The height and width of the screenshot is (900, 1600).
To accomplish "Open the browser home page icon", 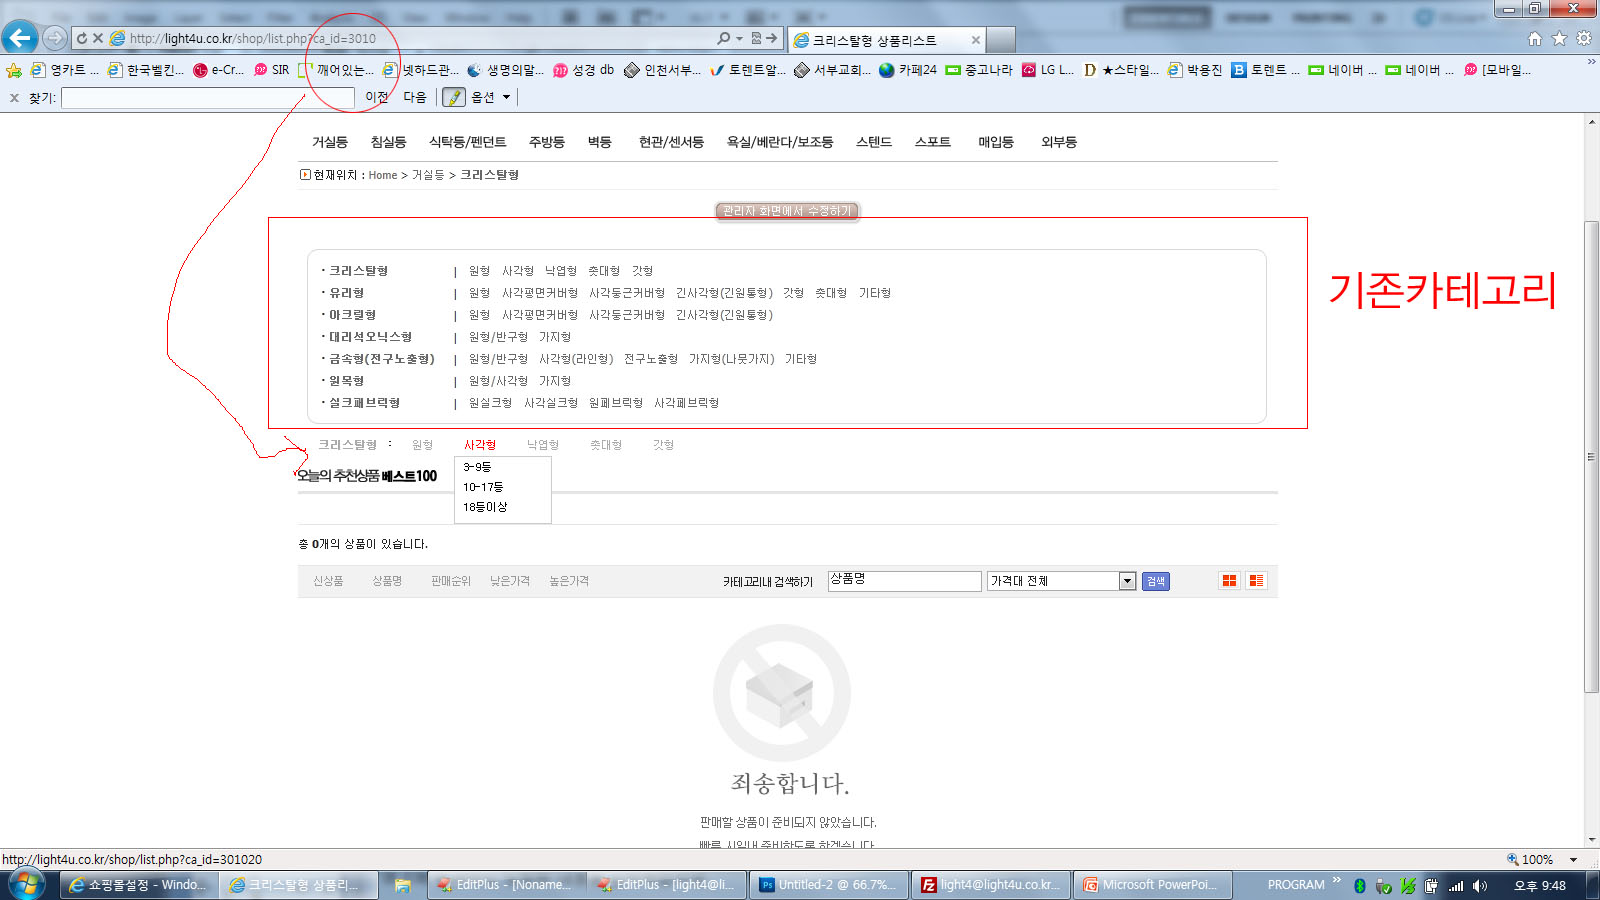I will click(x=1534, y=39).
